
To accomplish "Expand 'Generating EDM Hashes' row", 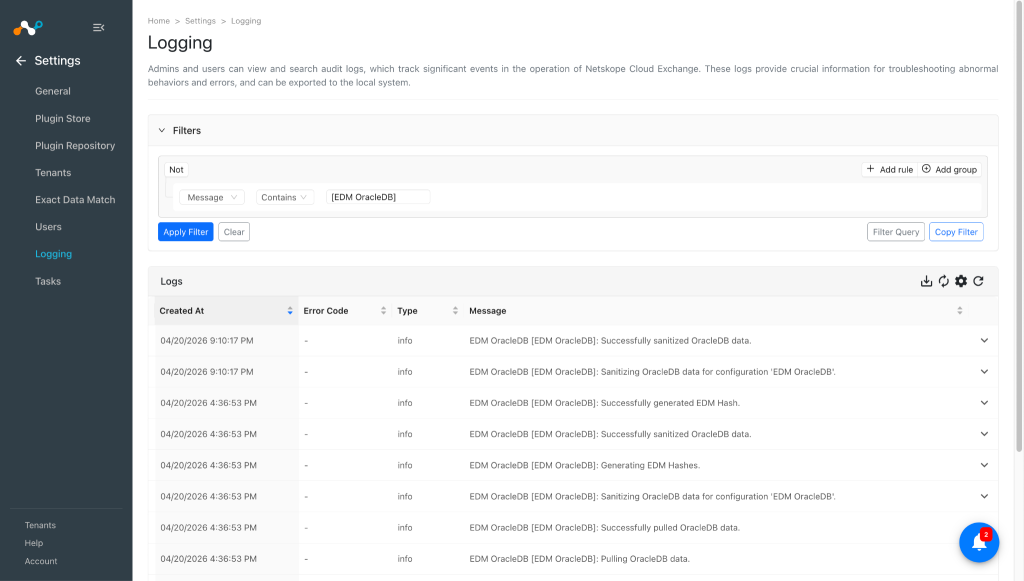I will pyautogui.click(x=984, y=465).
